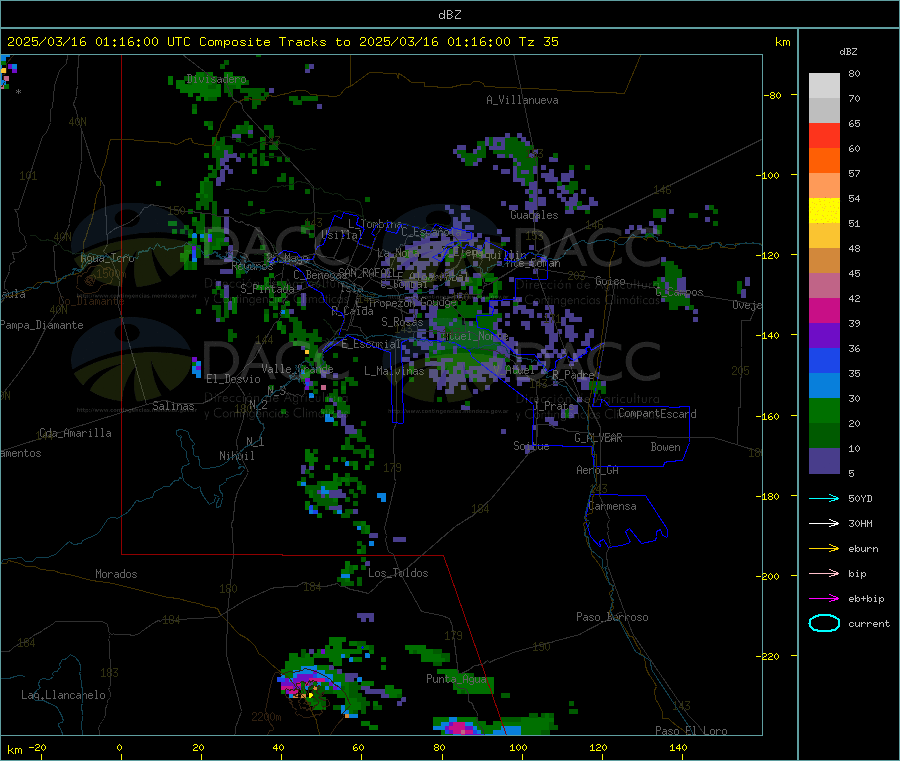The image size is (900, 761).
Task: Click the white 30HM arrow in the legend
Action: pyautogui.click(x=824, y=523)
